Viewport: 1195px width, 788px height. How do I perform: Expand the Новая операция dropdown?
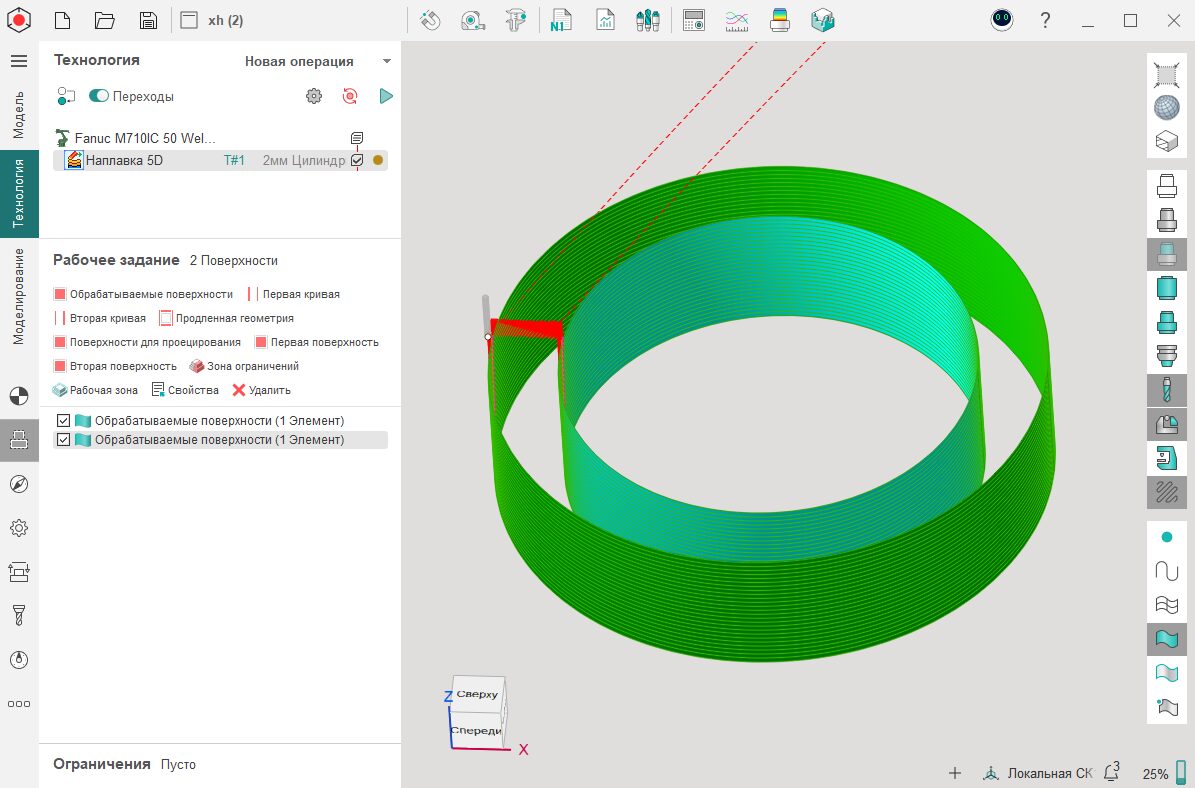coord(387,61)
